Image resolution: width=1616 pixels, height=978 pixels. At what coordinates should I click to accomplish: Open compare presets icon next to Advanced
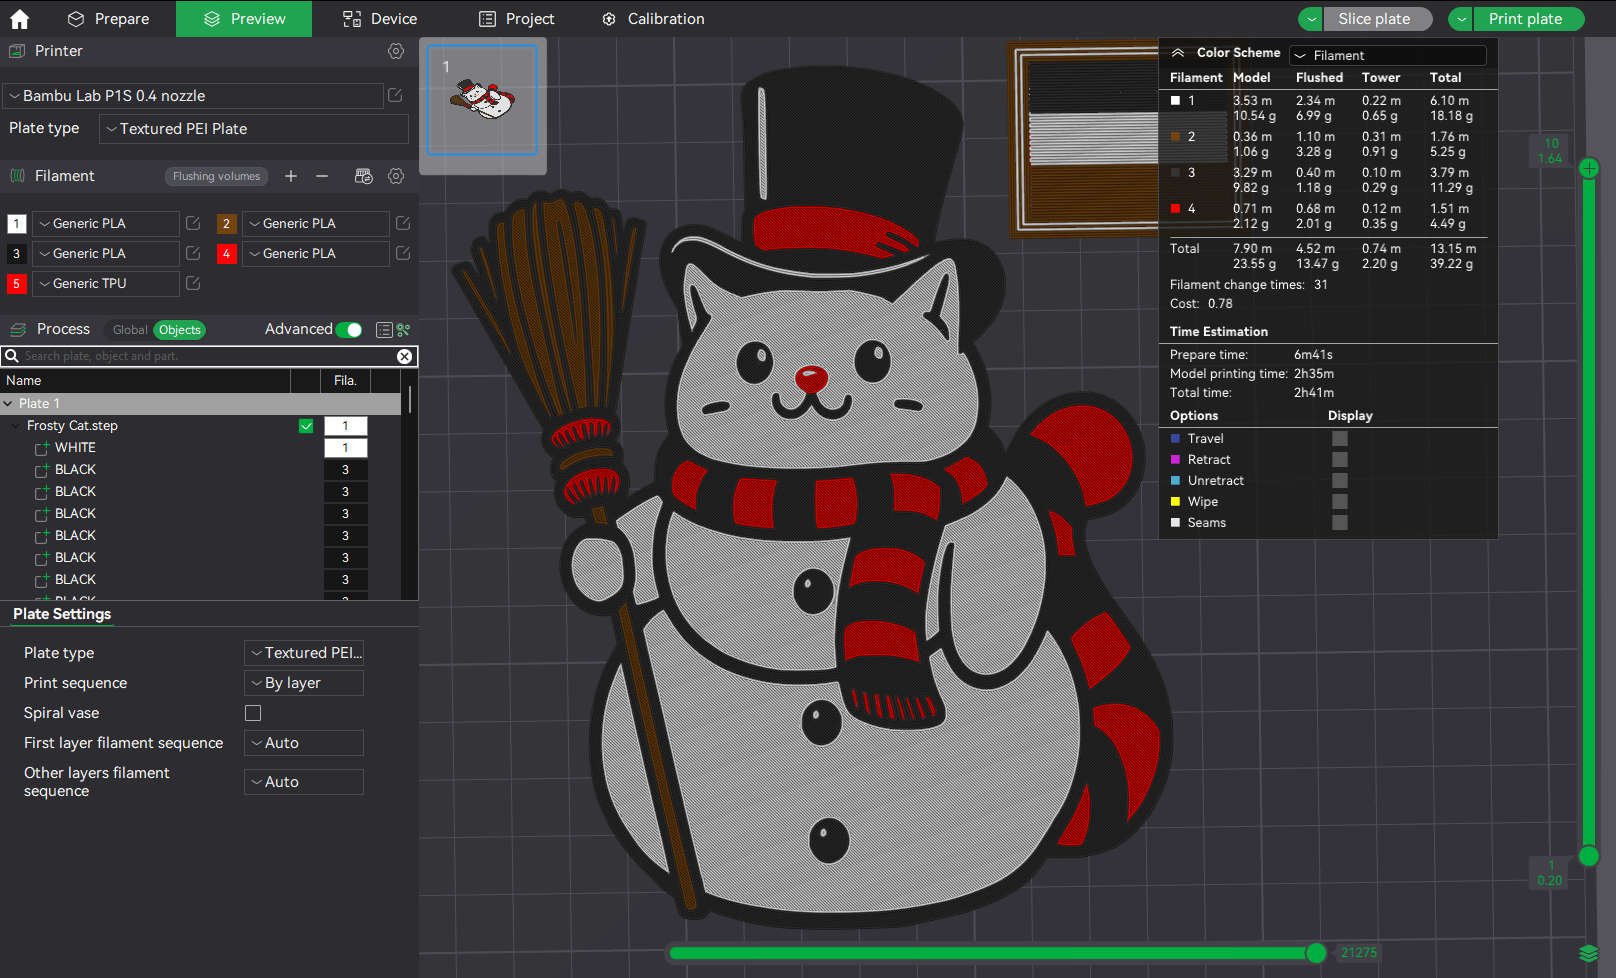[x=404, y=330]
